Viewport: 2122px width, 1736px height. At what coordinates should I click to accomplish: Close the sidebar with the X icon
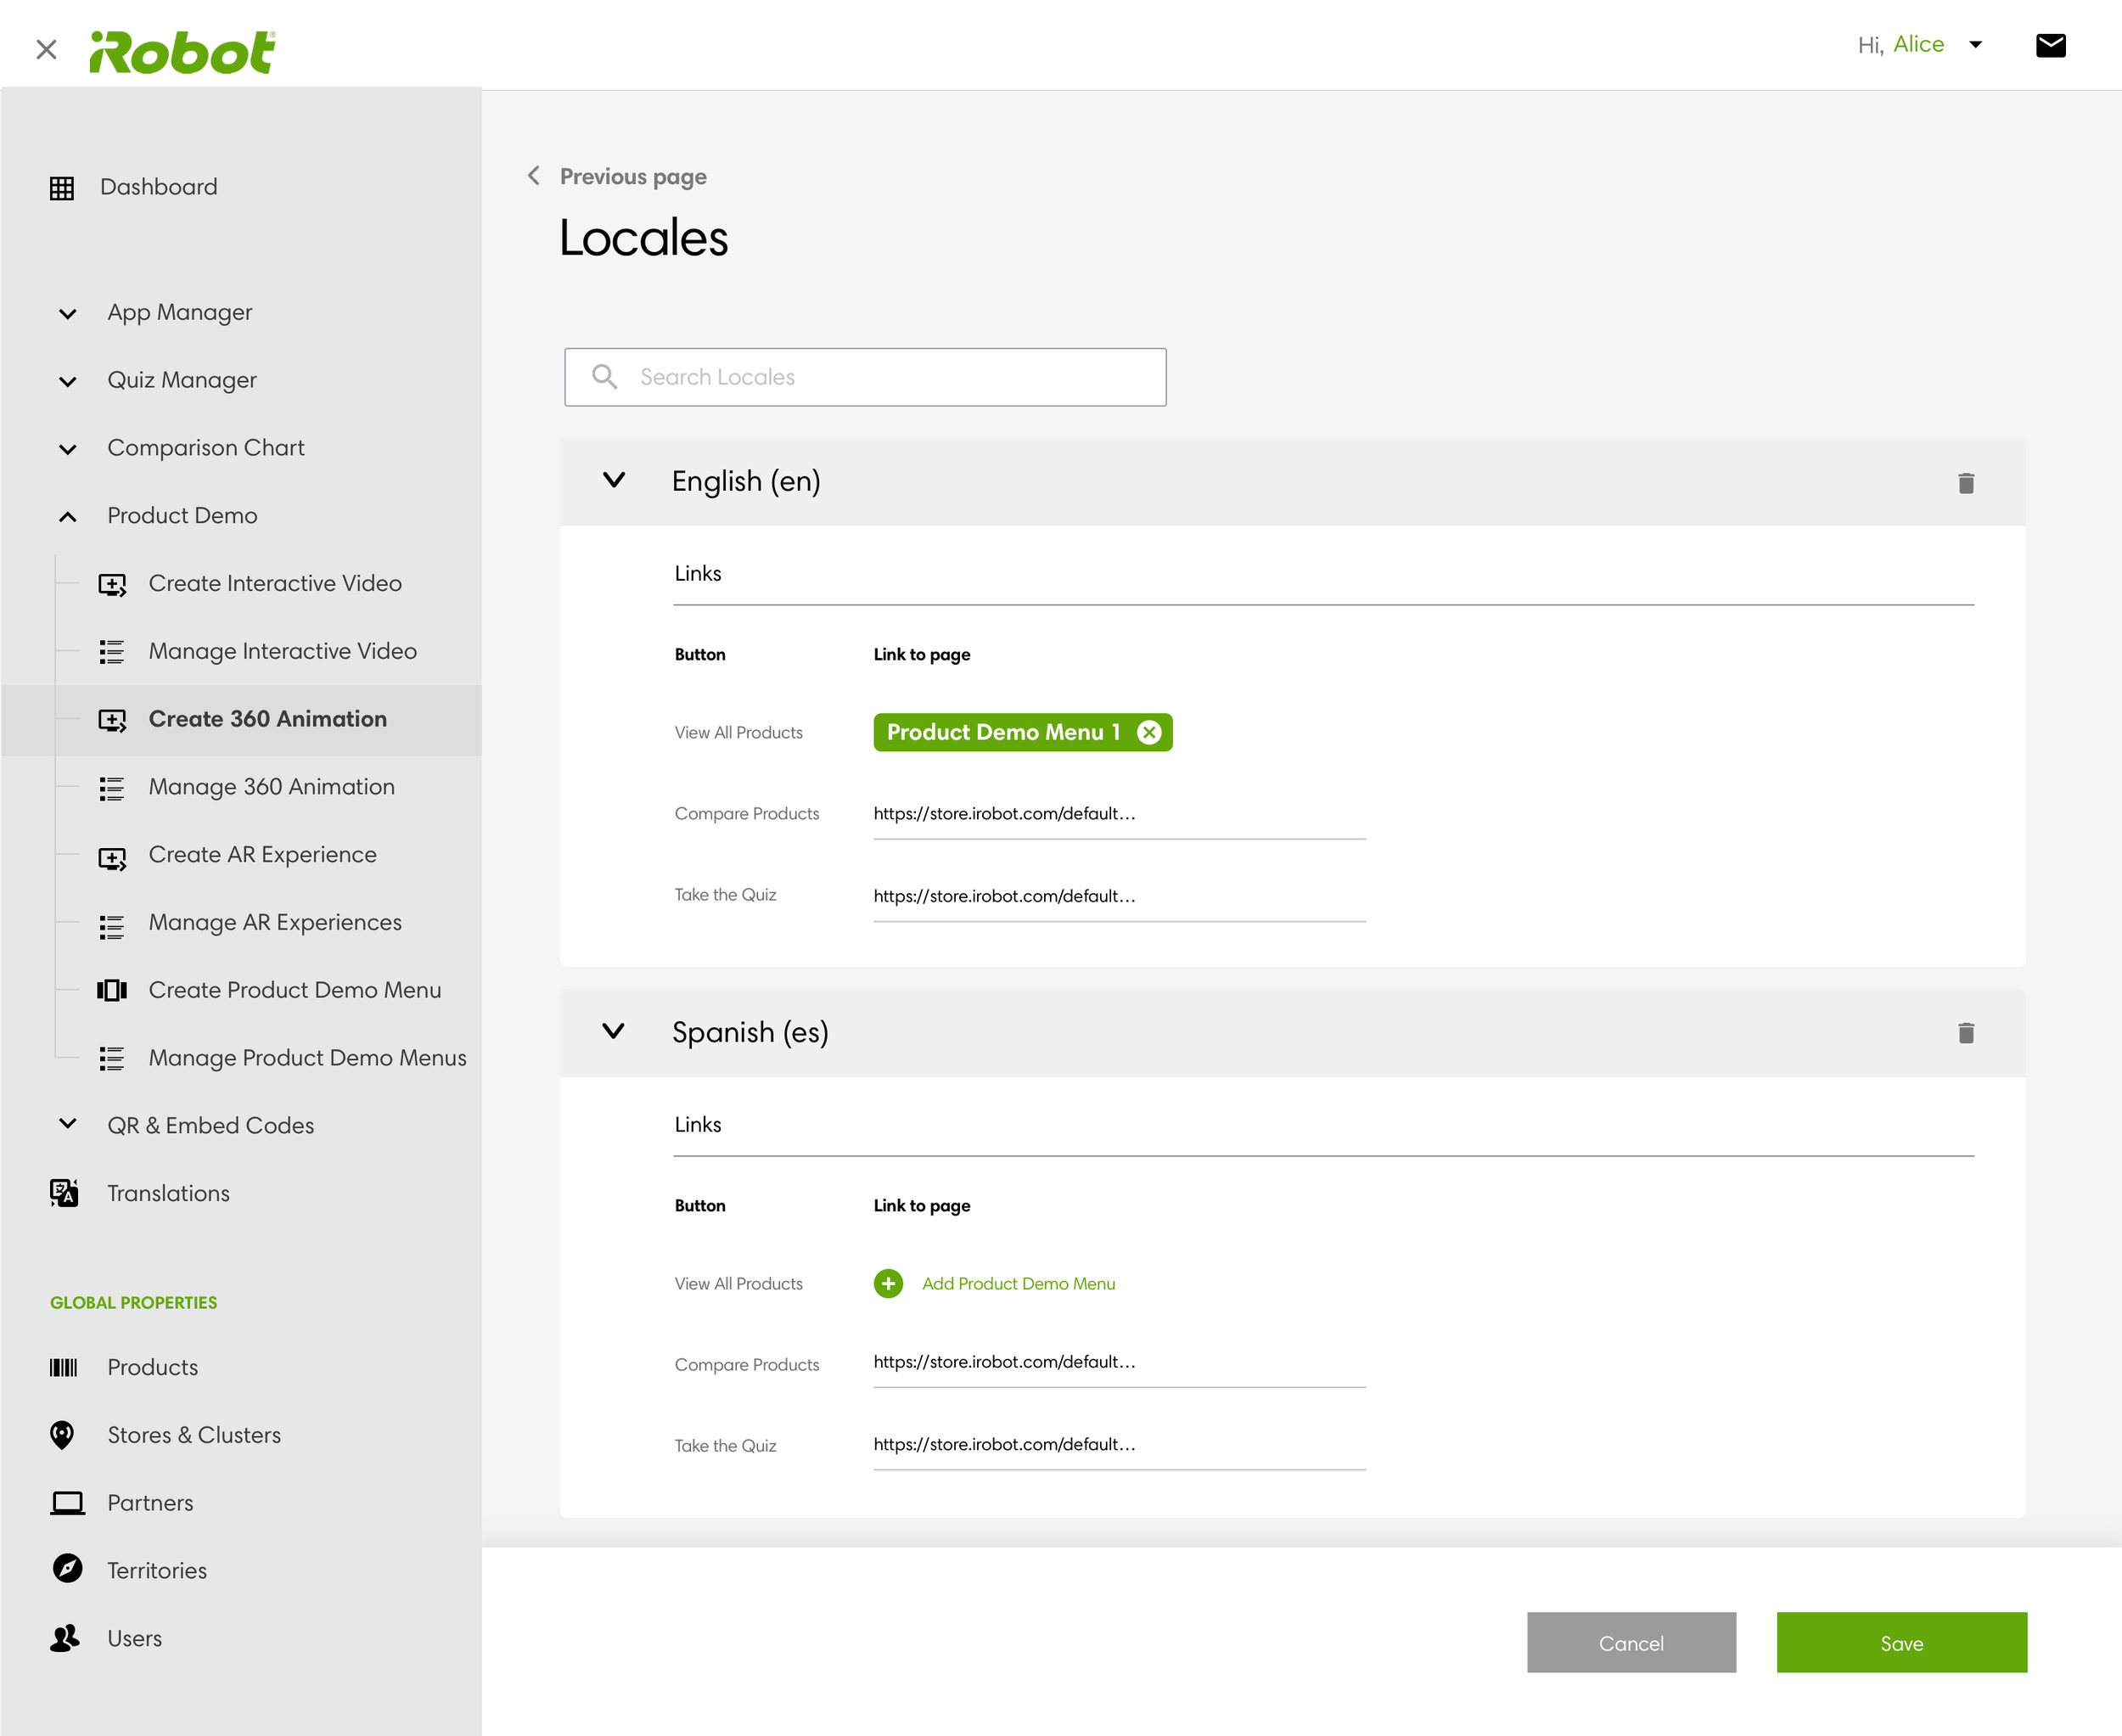point(46,49)
